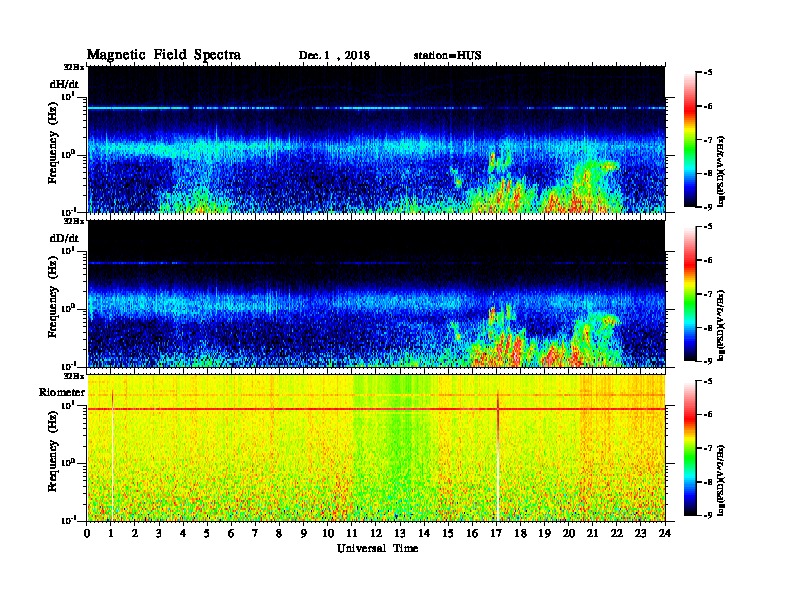This screenshot has height=612, width=792.
Task: Click the dD/dt spectrogram plot area
Action: point(376,293)
